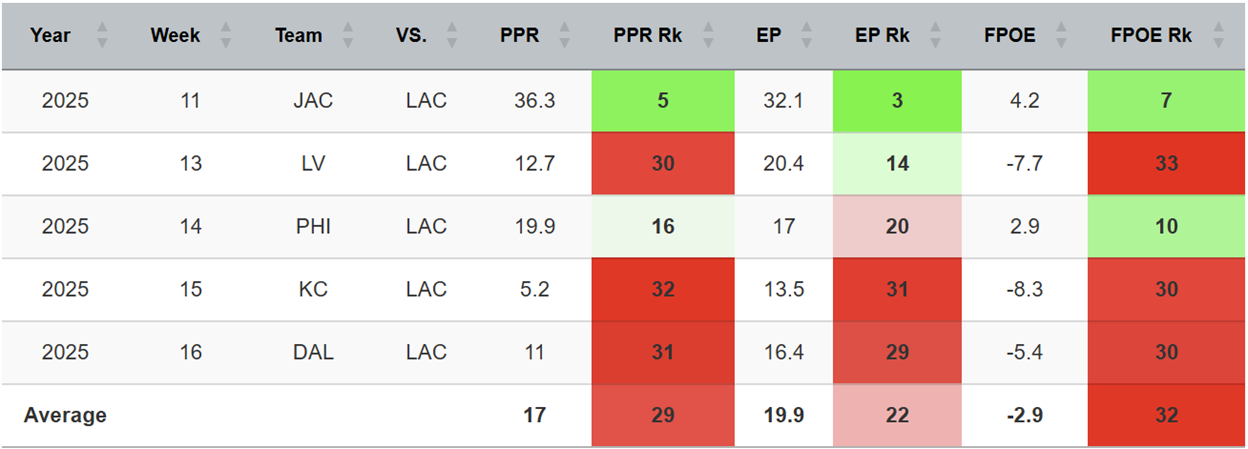This screenshot has width=1248, height=449.
Task: Click FPOE Rk sort arrows
Action: coord(1218,36)
